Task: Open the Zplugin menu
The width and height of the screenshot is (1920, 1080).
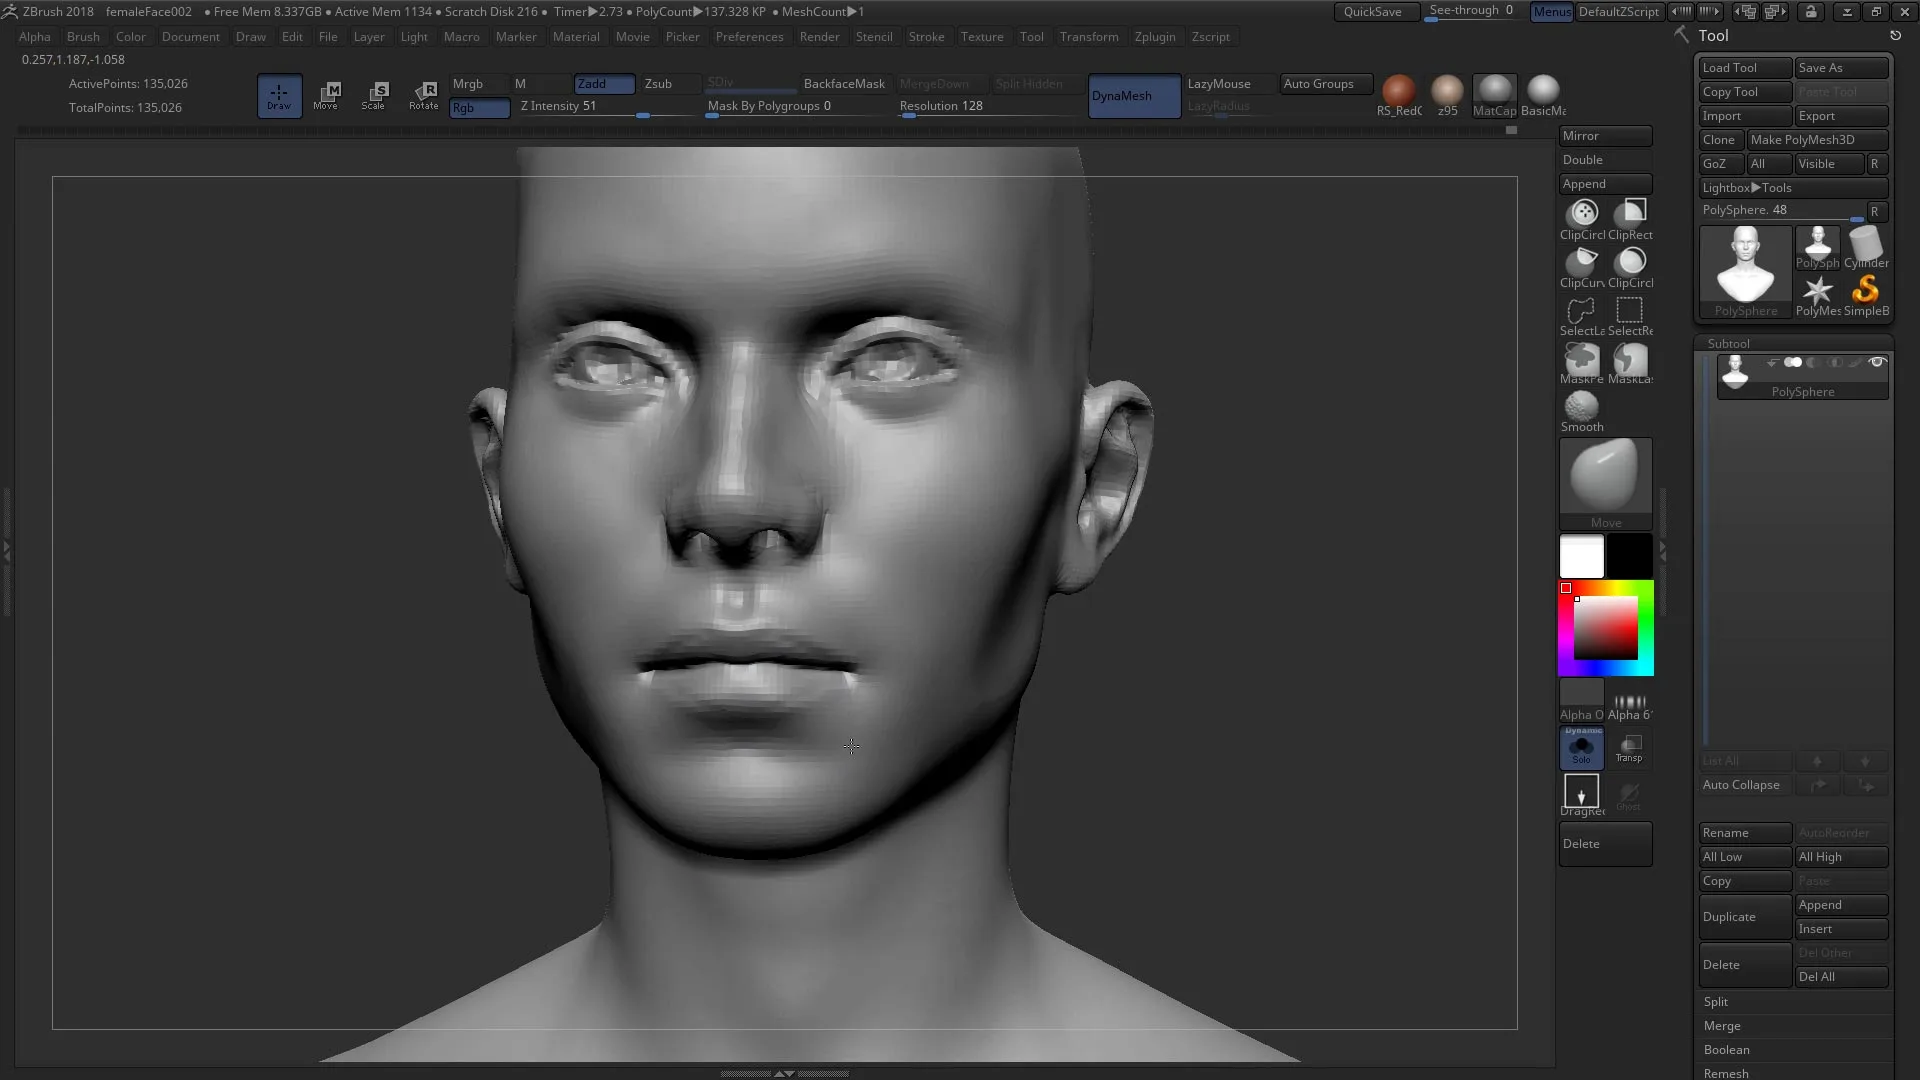Action: coord(1155,37)
